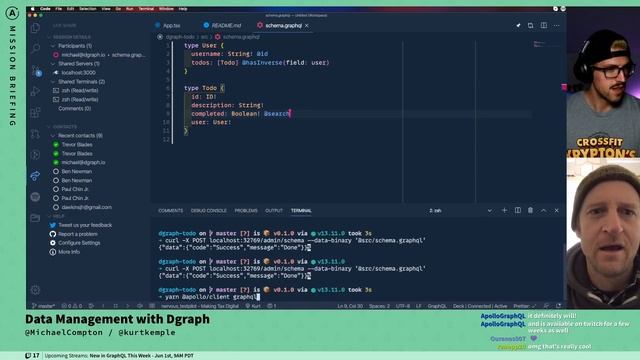The image size is (640, 360).
Task: Collapse the Participants (1) section
Action: point(53,46)
